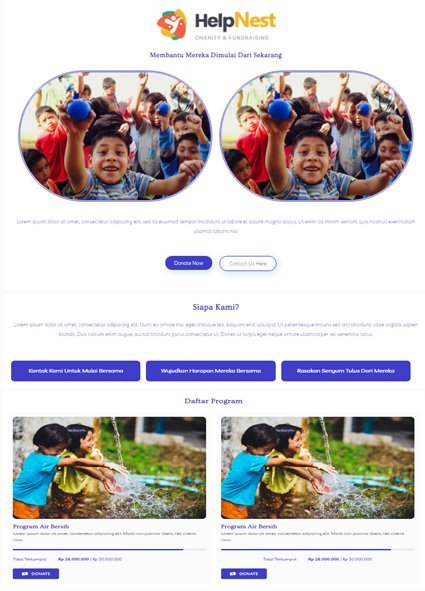Open Kontak Kami Untuk Mulai Bersama button

click(x=76, y=371)
